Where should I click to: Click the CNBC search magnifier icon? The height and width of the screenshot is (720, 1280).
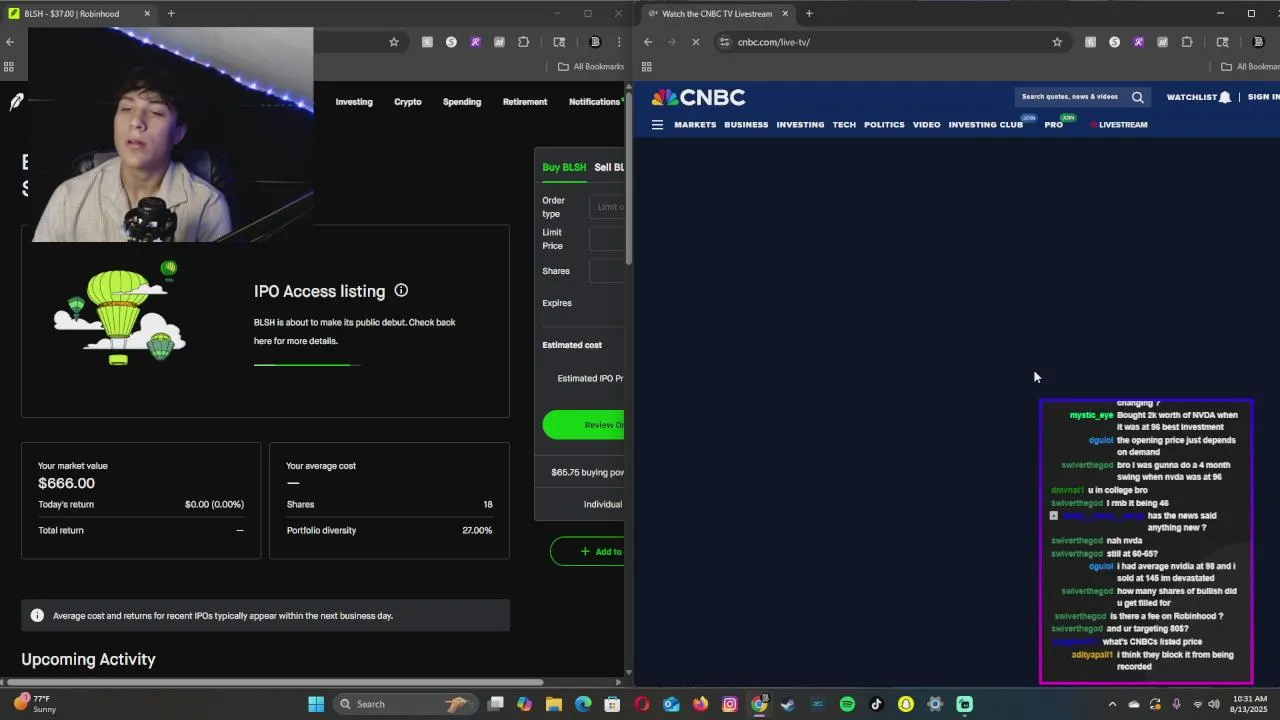coord(1137,97)
